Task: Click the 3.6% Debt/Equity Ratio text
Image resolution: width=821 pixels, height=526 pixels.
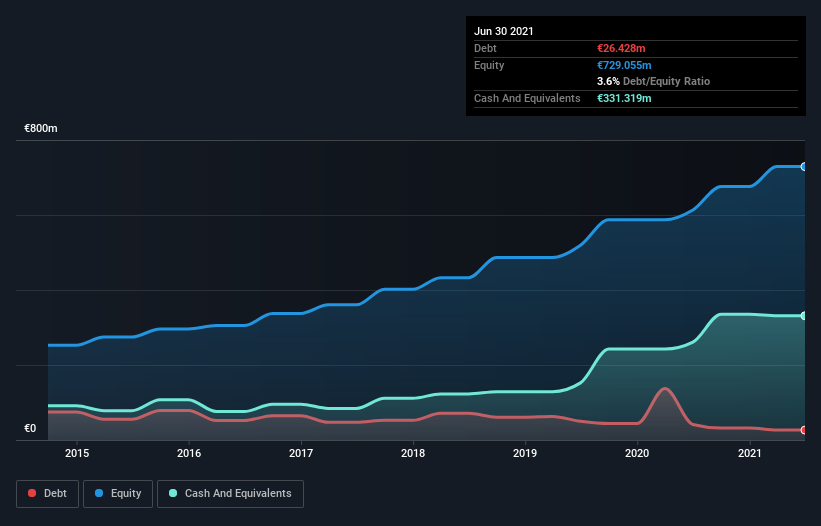Action: point(653,82)
